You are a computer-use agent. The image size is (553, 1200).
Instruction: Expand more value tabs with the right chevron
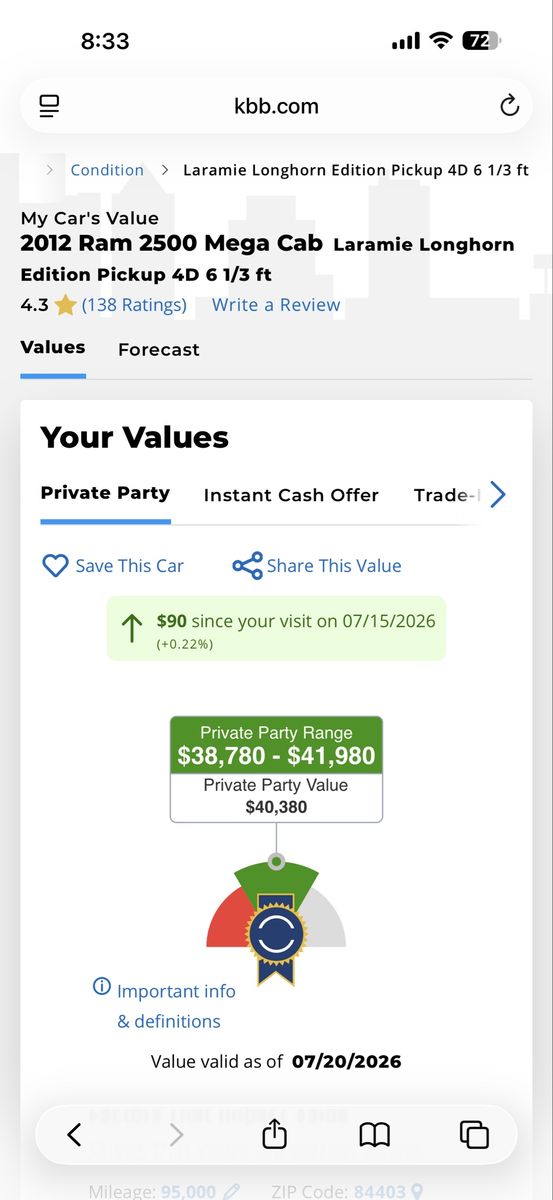pyautogui.click(x=498, y=494)
